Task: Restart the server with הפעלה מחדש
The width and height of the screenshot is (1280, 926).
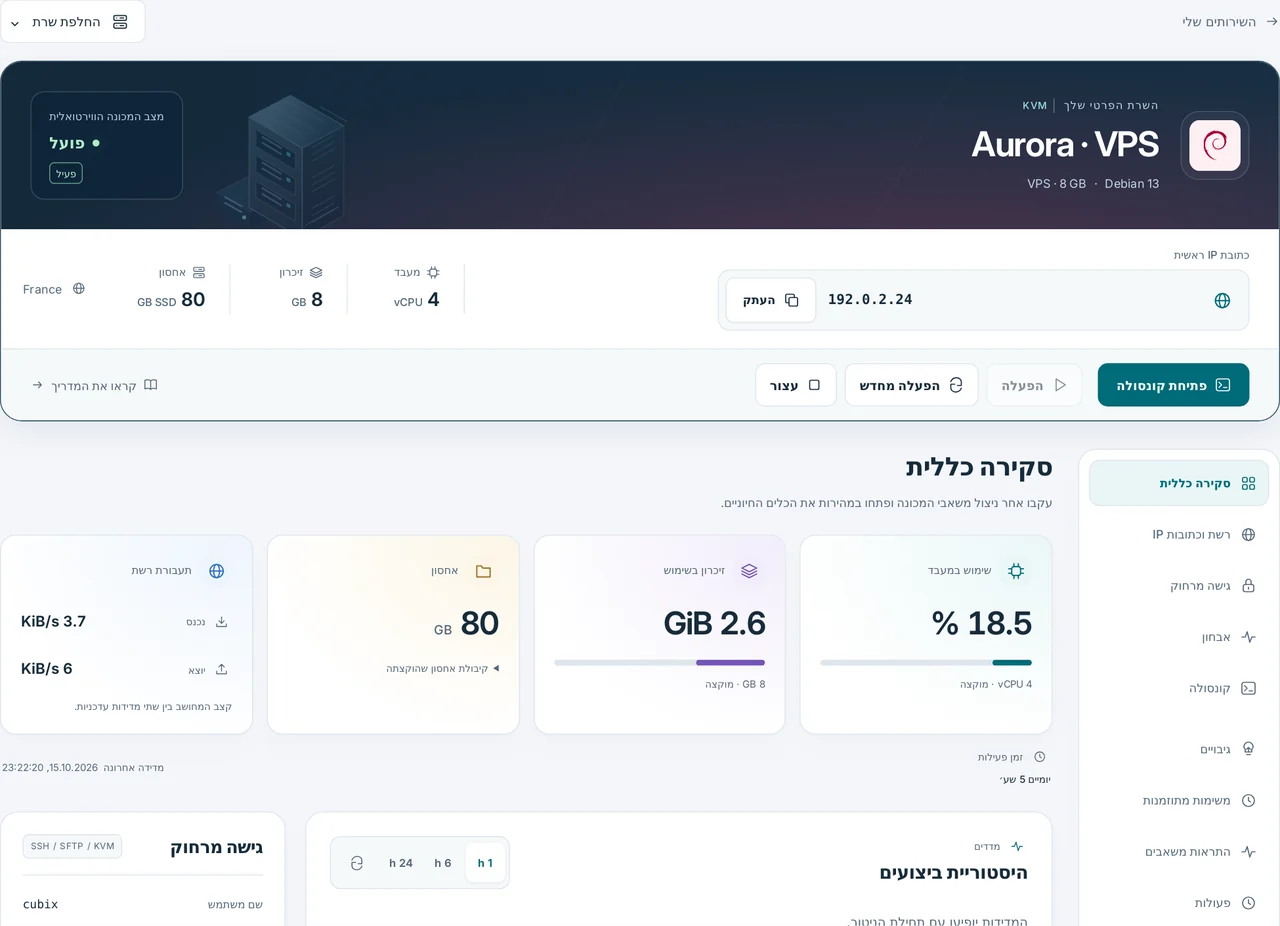Action: 911,385
